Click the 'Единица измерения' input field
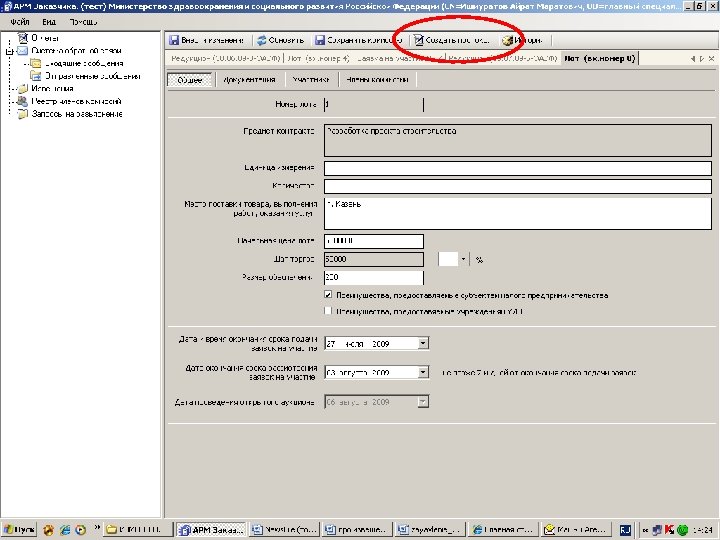This screenshot has height=540, width=720. (518, 168)
